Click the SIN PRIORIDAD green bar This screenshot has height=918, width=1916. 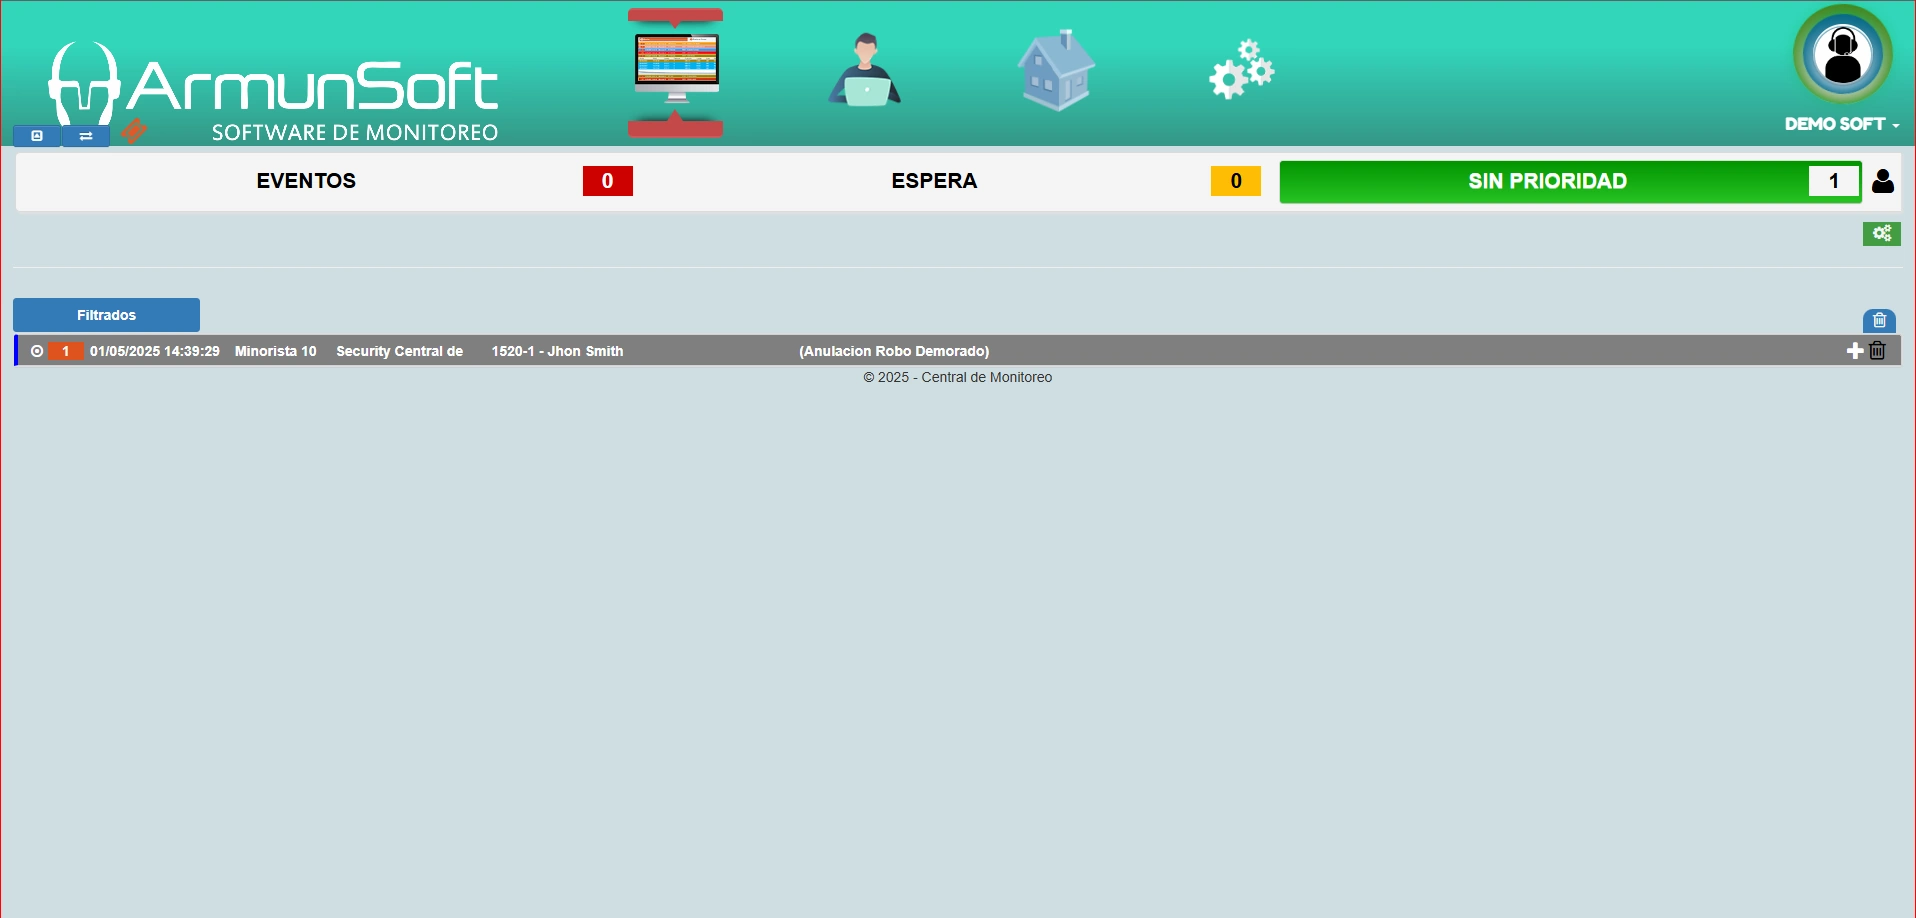click(1546, 181)
